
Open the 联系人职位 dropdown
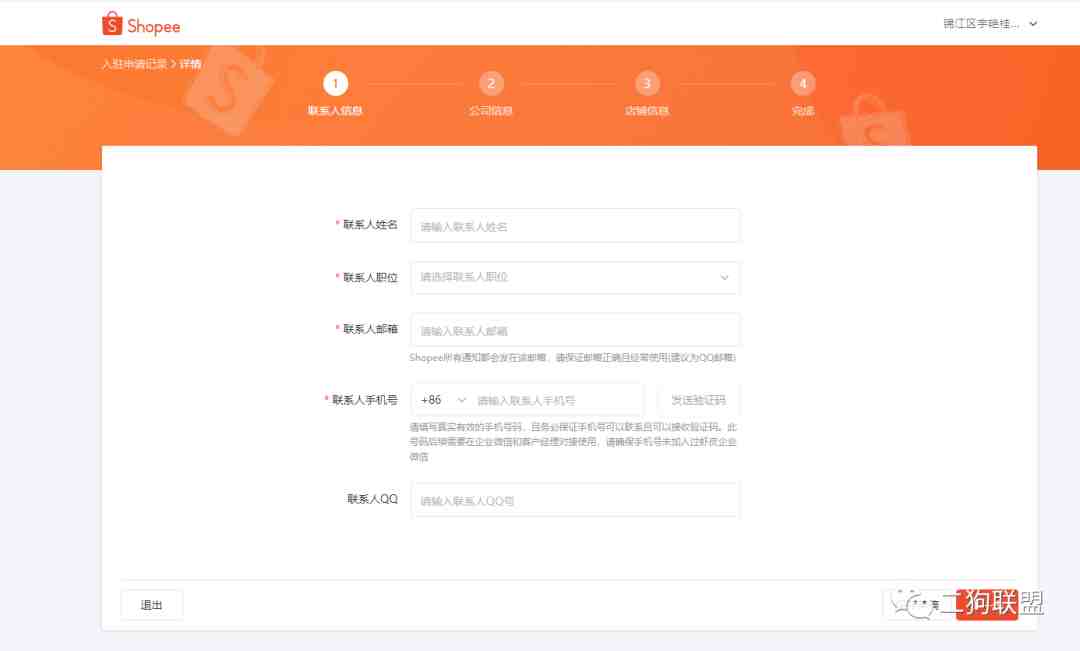point(575,278)
